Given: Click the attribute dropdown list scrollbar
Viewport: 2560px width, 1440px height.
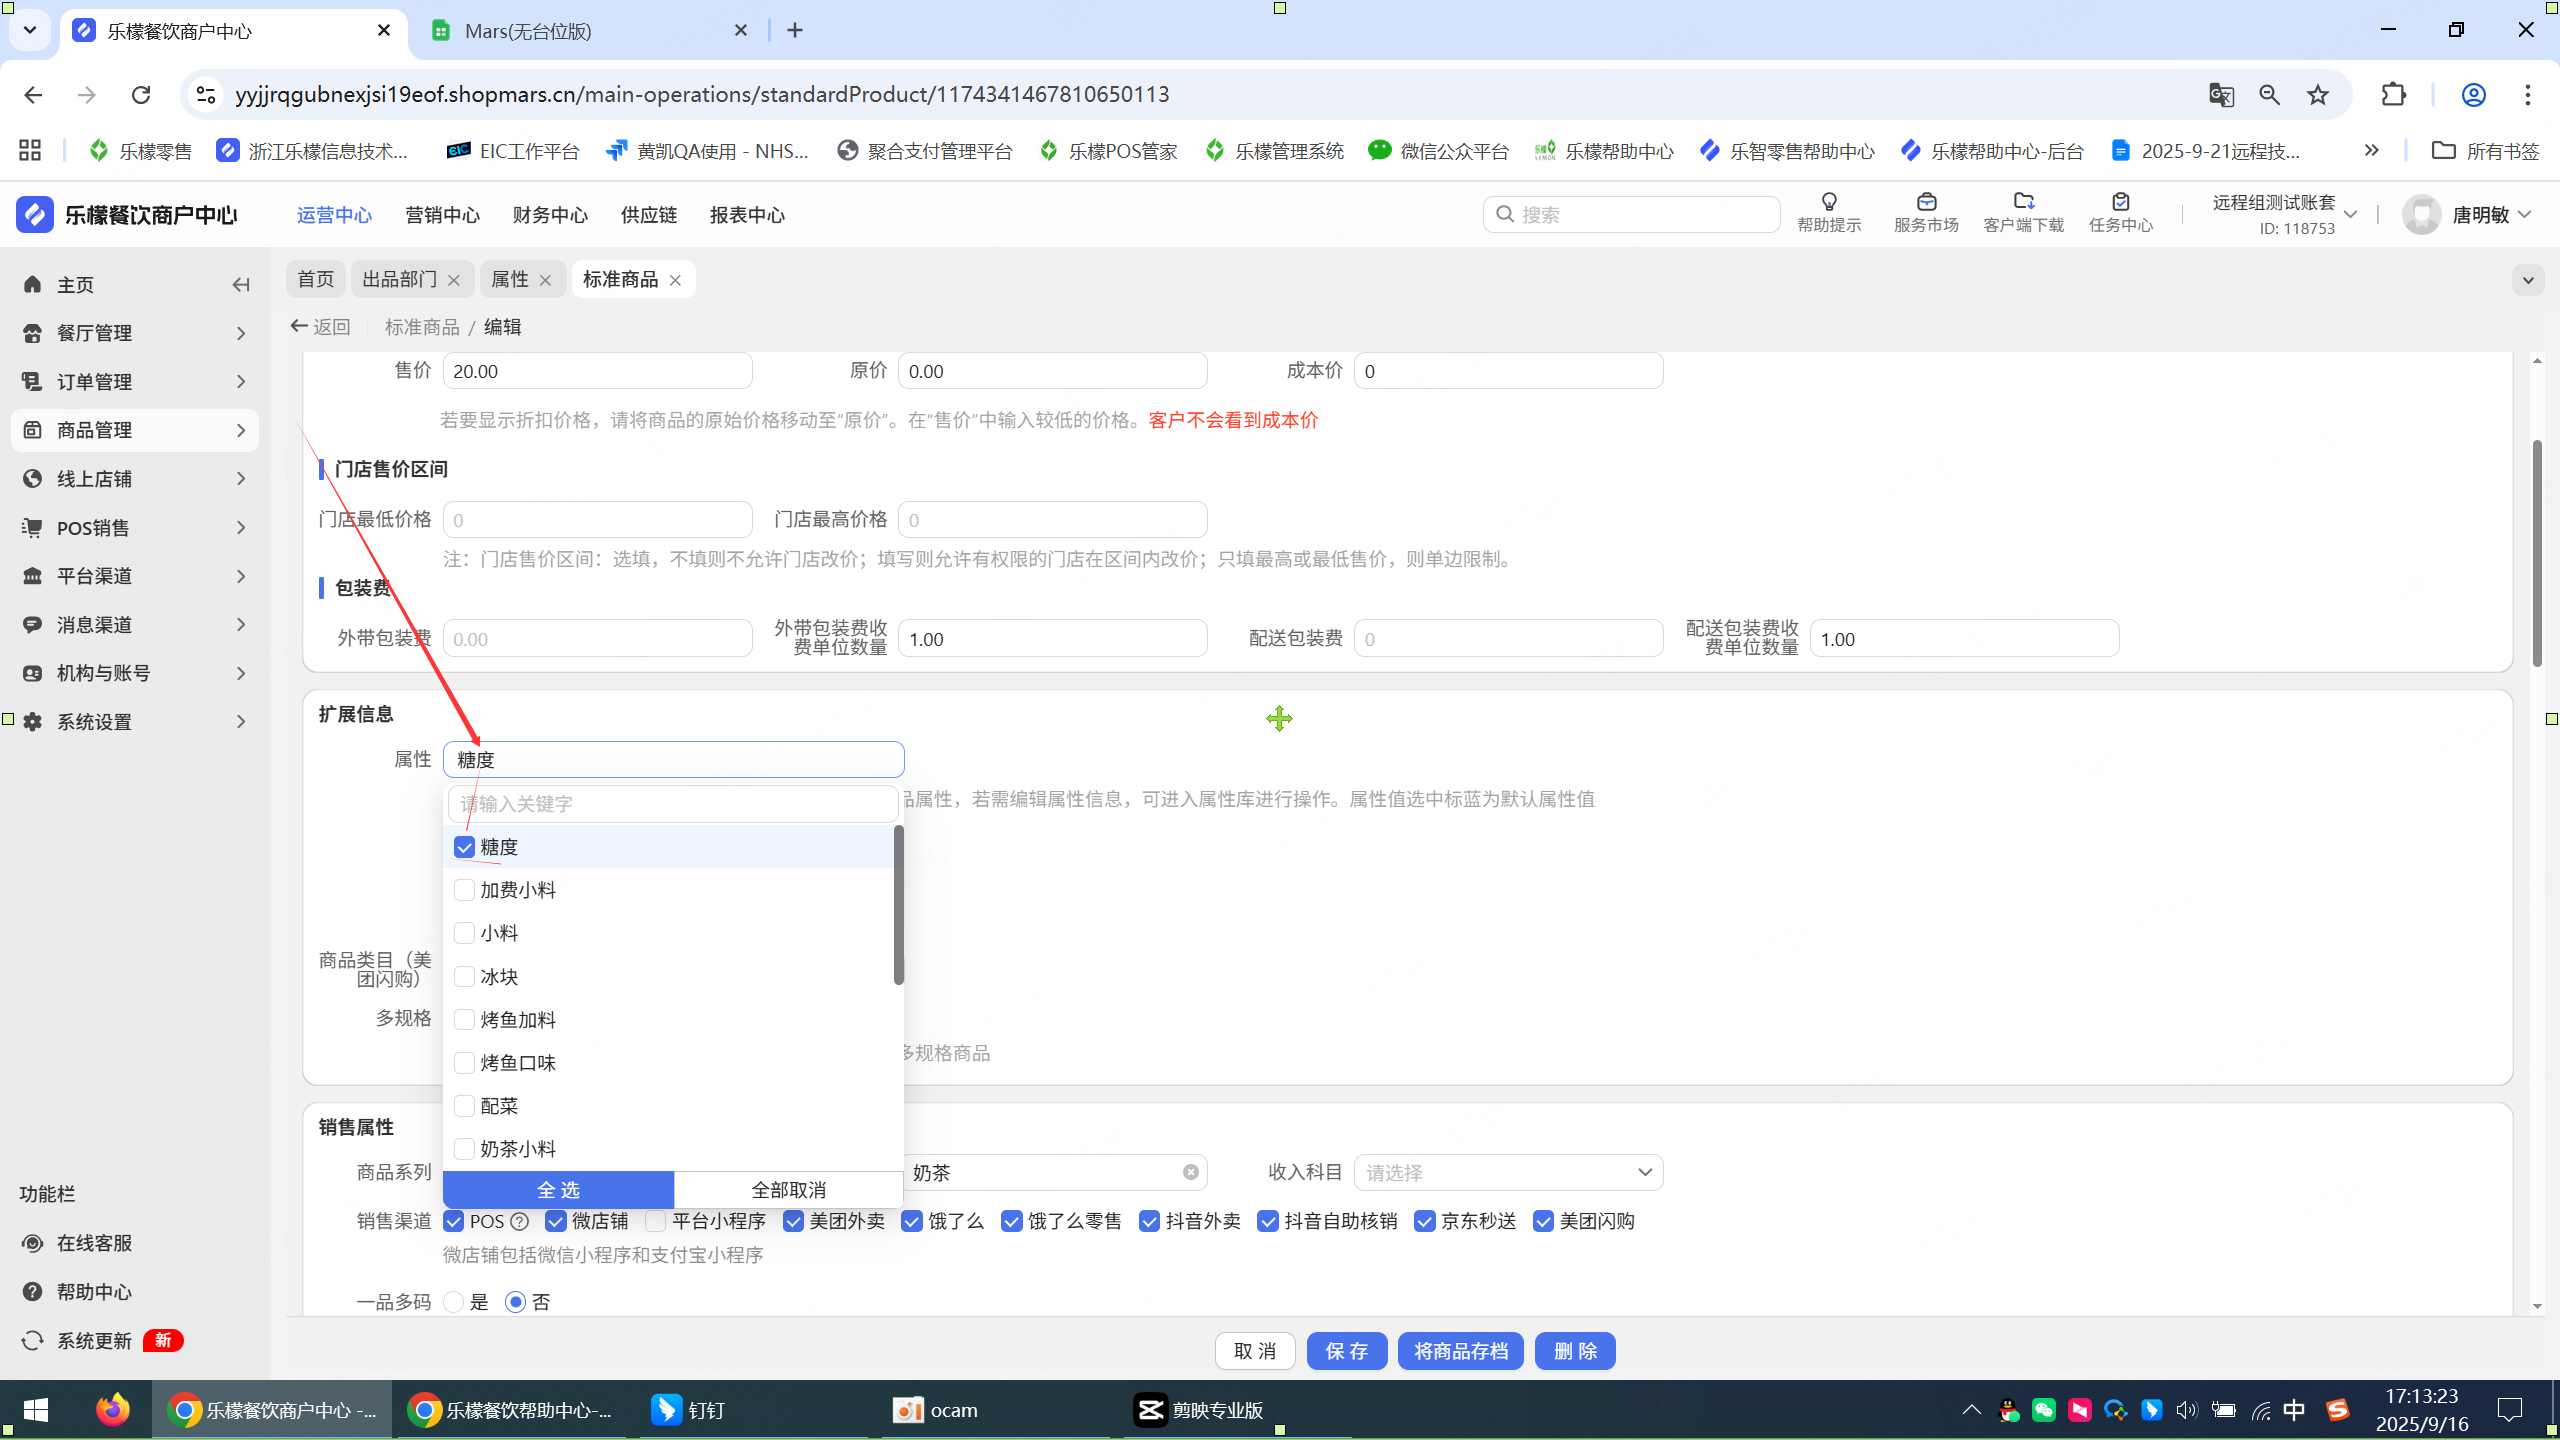Looking at the screenshot, I should click(899, 905).
